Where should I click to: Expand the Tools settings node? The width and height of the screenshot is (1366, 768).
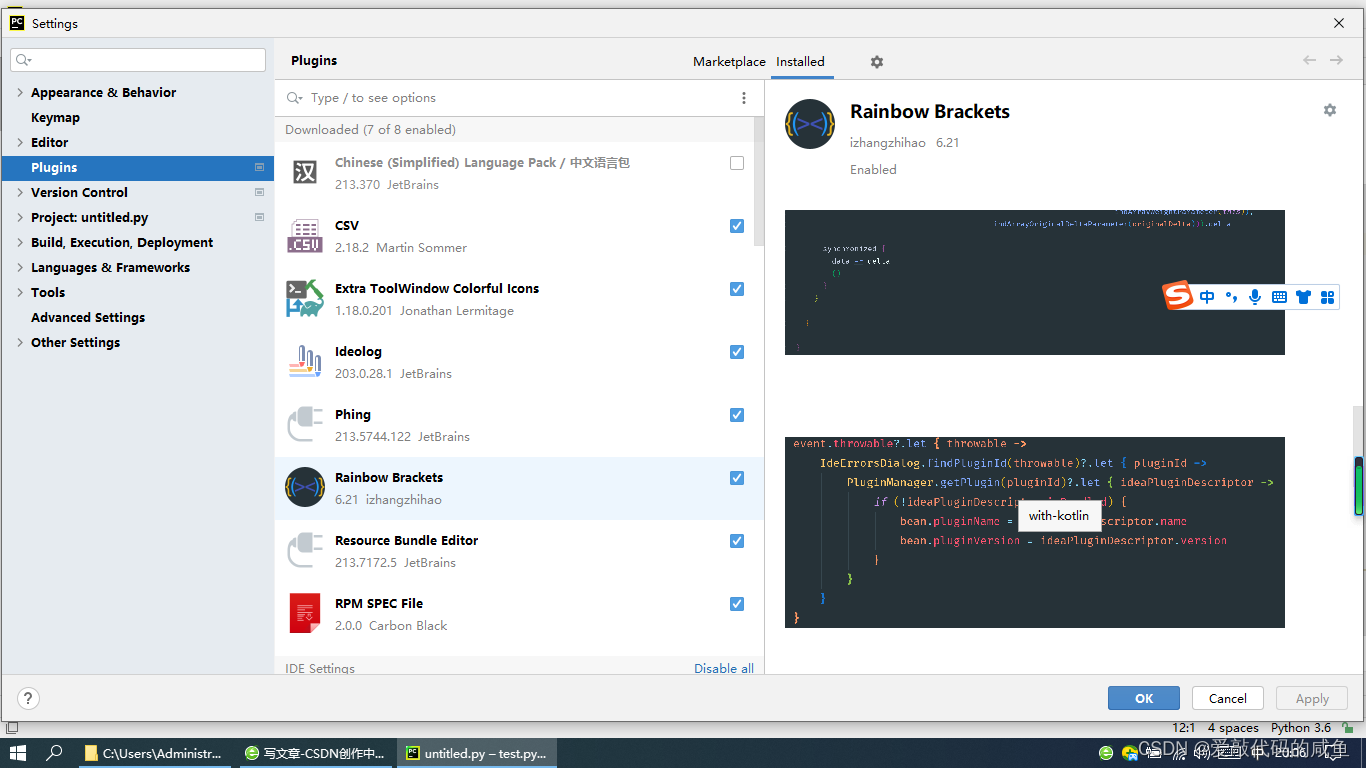(x=20, y=292)
